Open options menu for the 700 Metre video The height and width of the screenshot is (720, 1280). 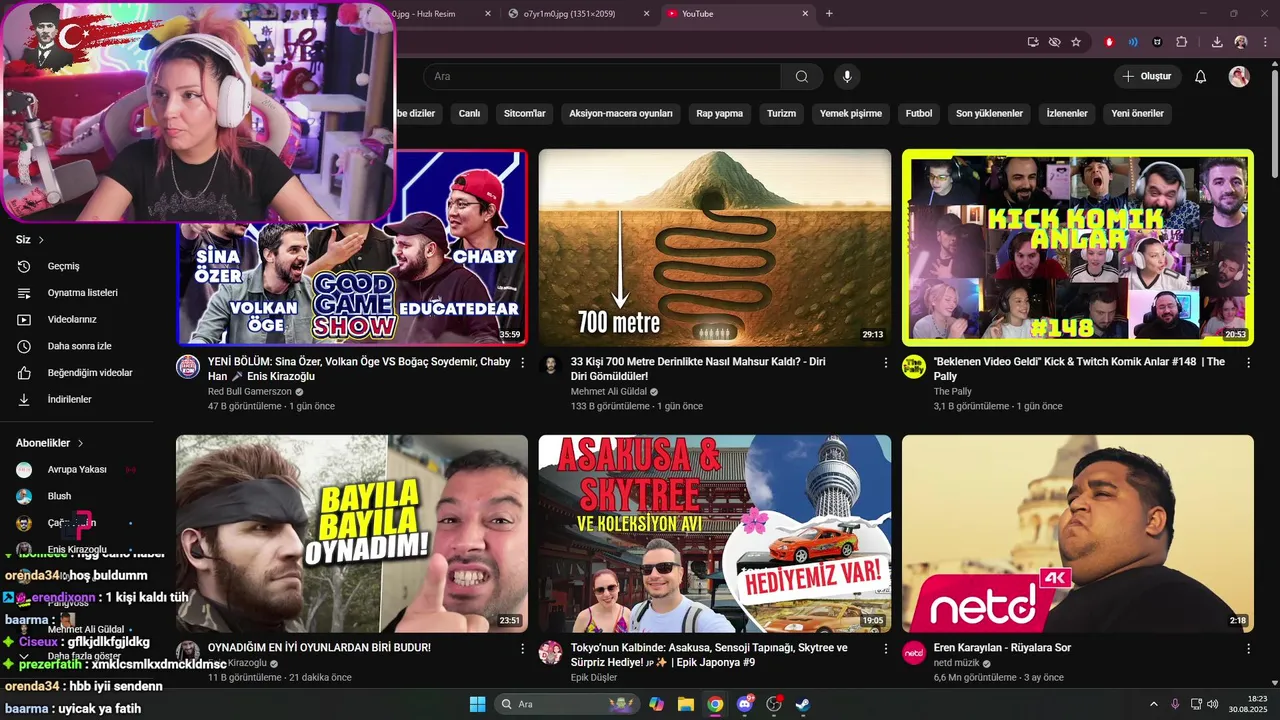885,363
